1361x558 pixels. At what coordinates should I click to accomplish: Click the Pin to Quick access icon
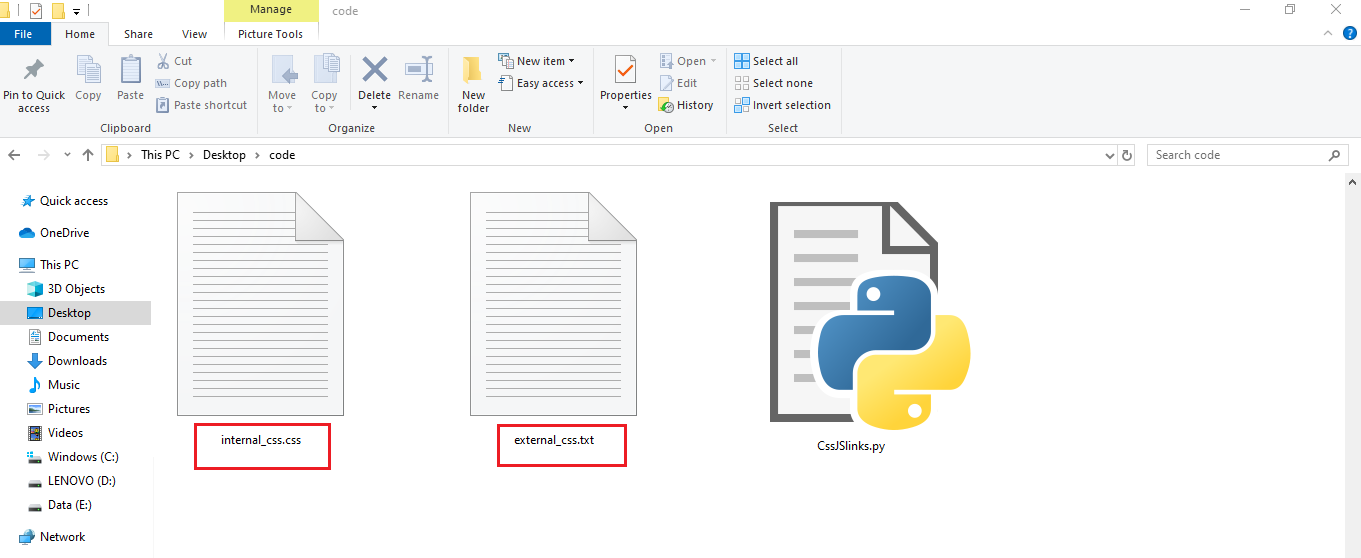33,70
